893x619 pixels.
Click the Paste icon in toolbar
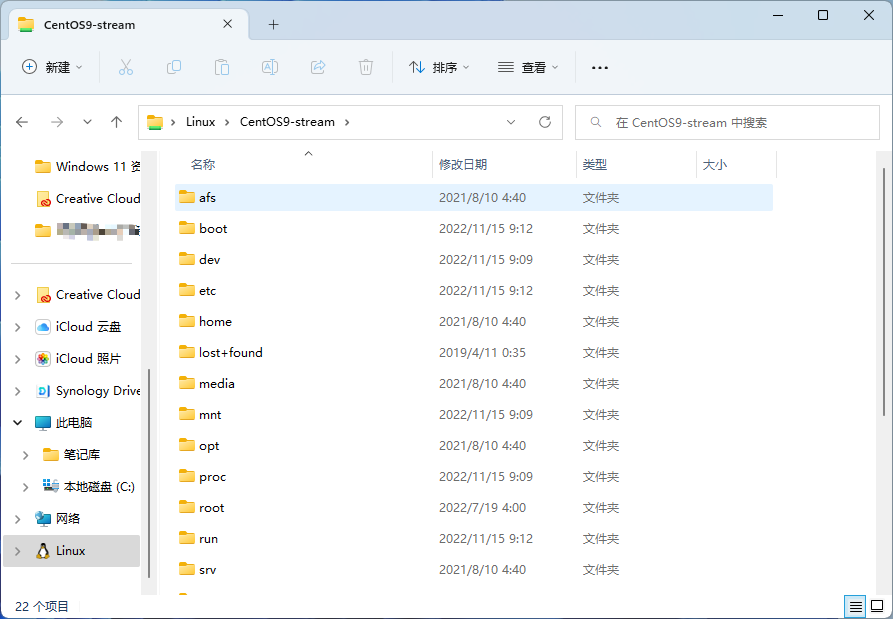click(x=222, y=67)
